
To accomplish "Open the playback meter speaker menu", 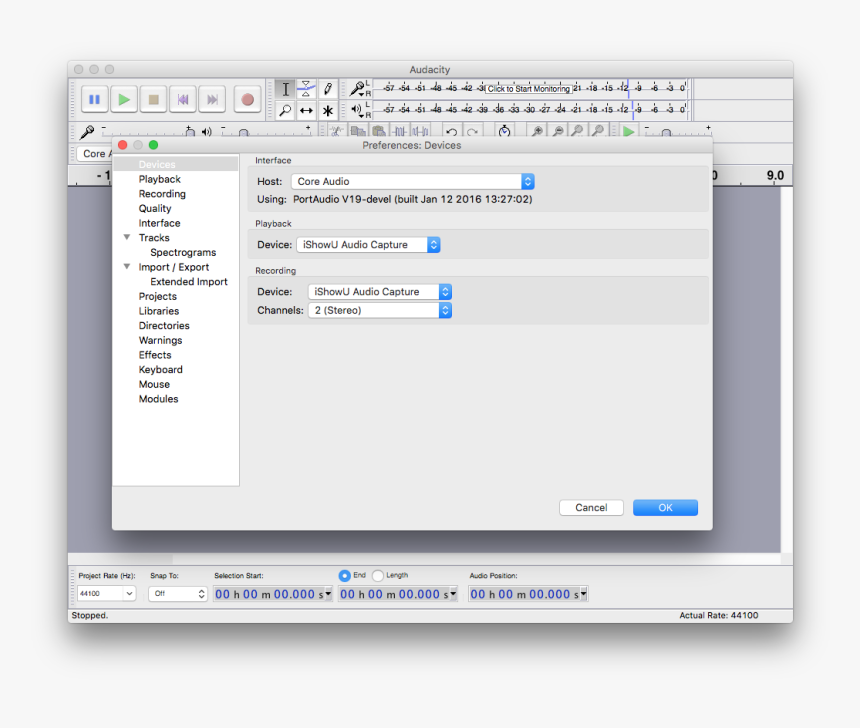I will coord(357,110).
